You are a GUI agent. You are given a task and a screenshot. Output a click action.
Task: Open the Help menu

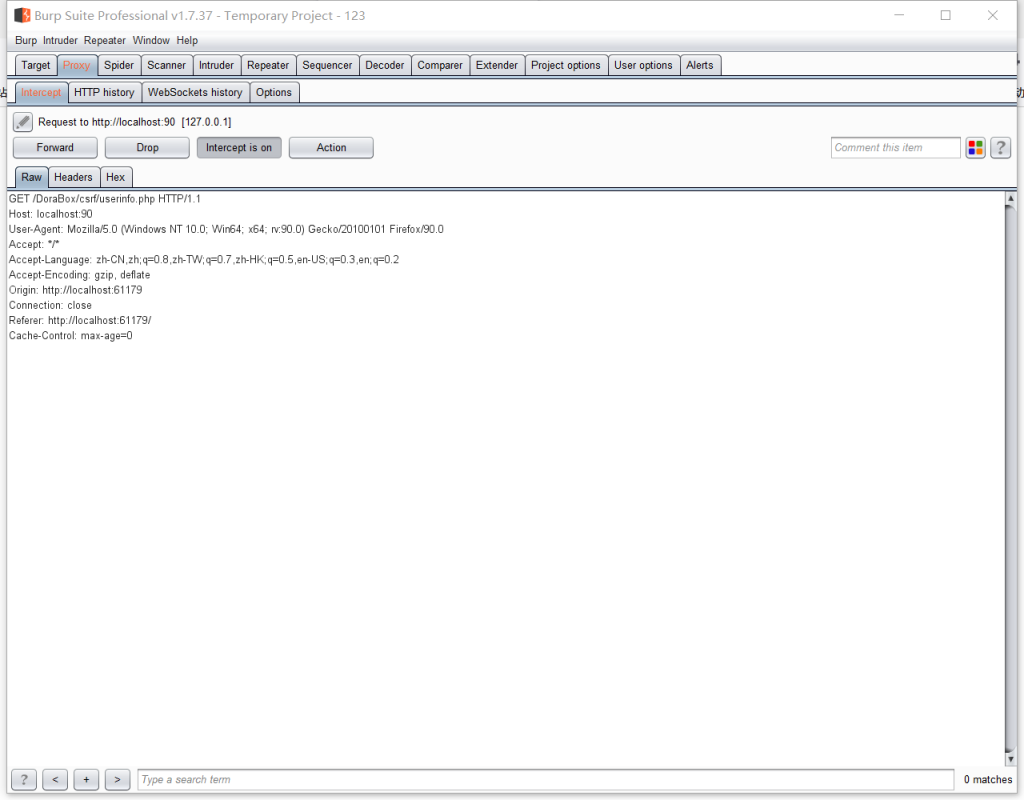tap(187, 40)
